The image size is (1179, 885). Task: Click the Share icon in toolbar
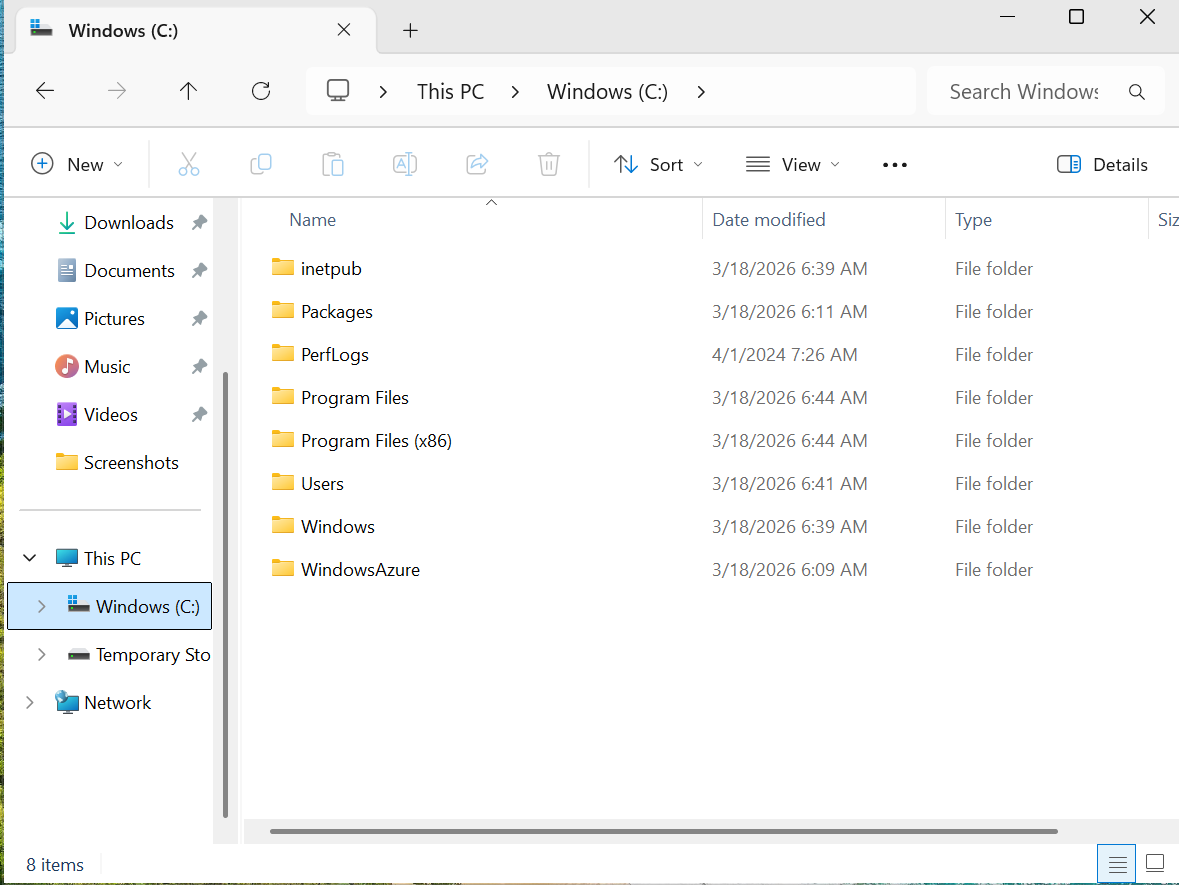tap(477, 164)
